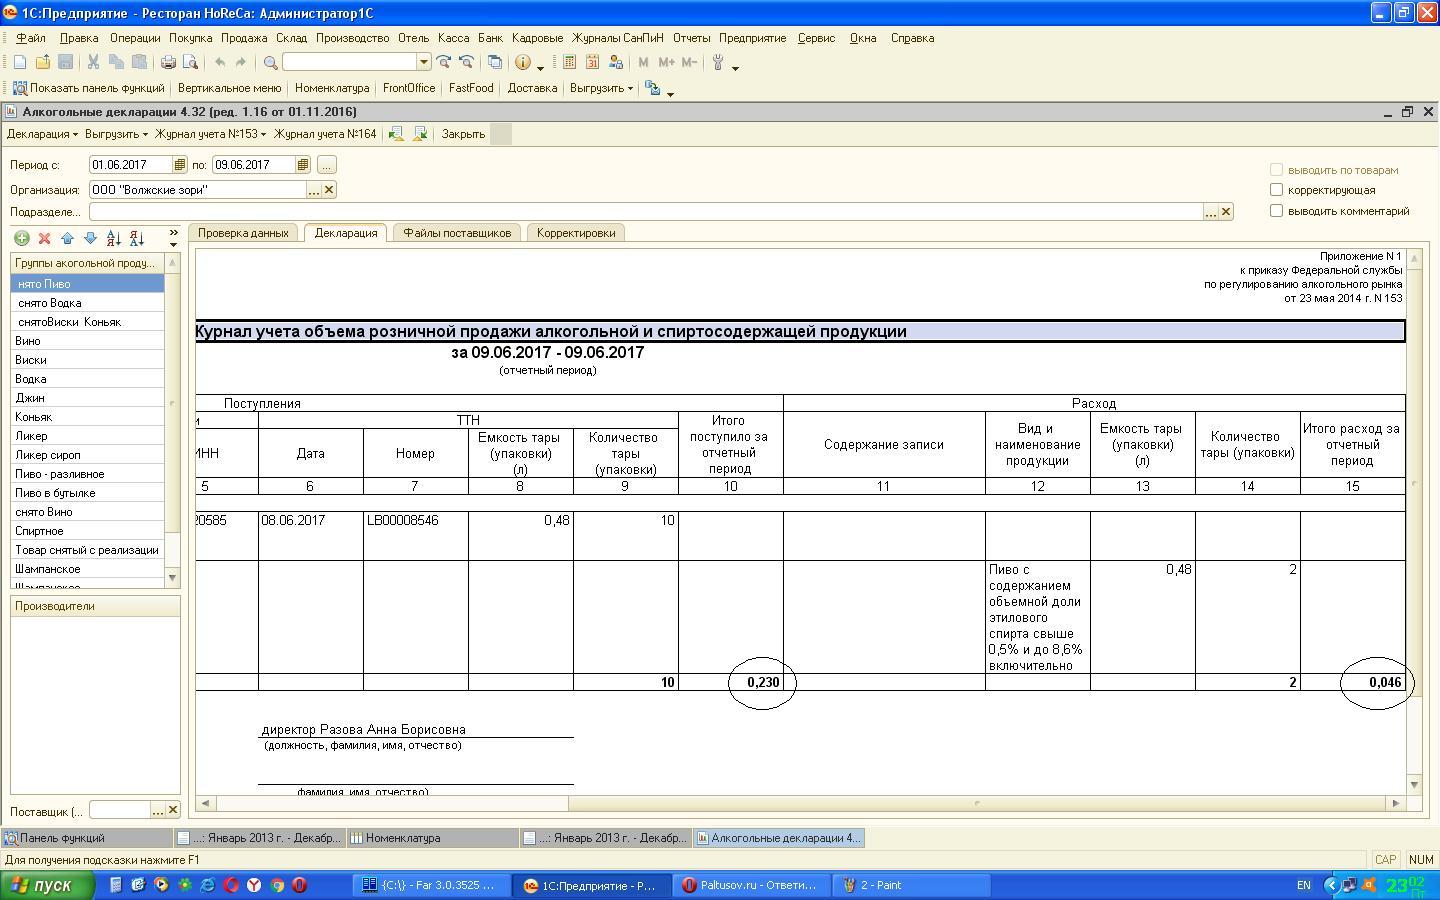
Task: Select the снято Водка group row
Action: tap(88, 303)
